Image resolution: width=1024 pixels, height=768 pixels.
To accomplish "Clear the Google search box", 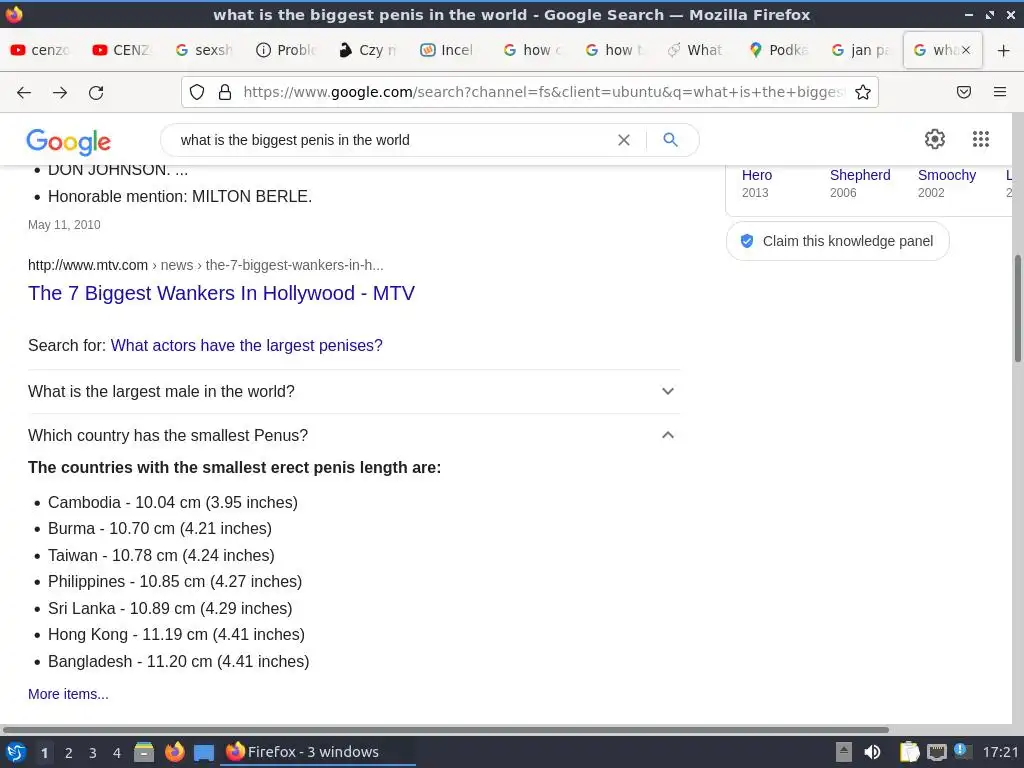I will pos(624,140).
